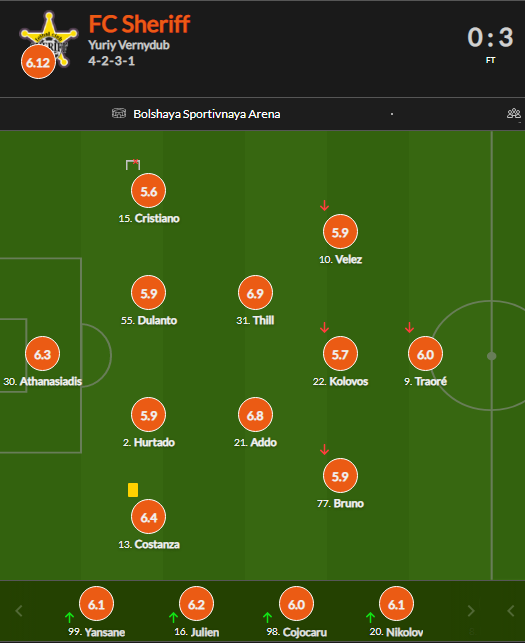Select goalkeeper Athanasiadis's 6.3 rating
This screenshot has height=643, width=525.
point(42,353)
